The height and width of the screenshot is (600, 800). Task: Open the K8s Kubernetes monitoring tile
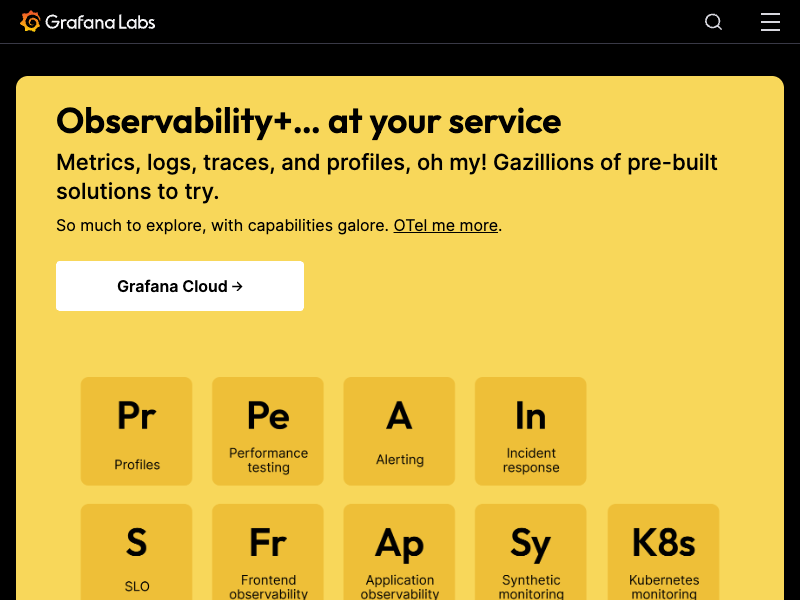[x=663, y=552]
